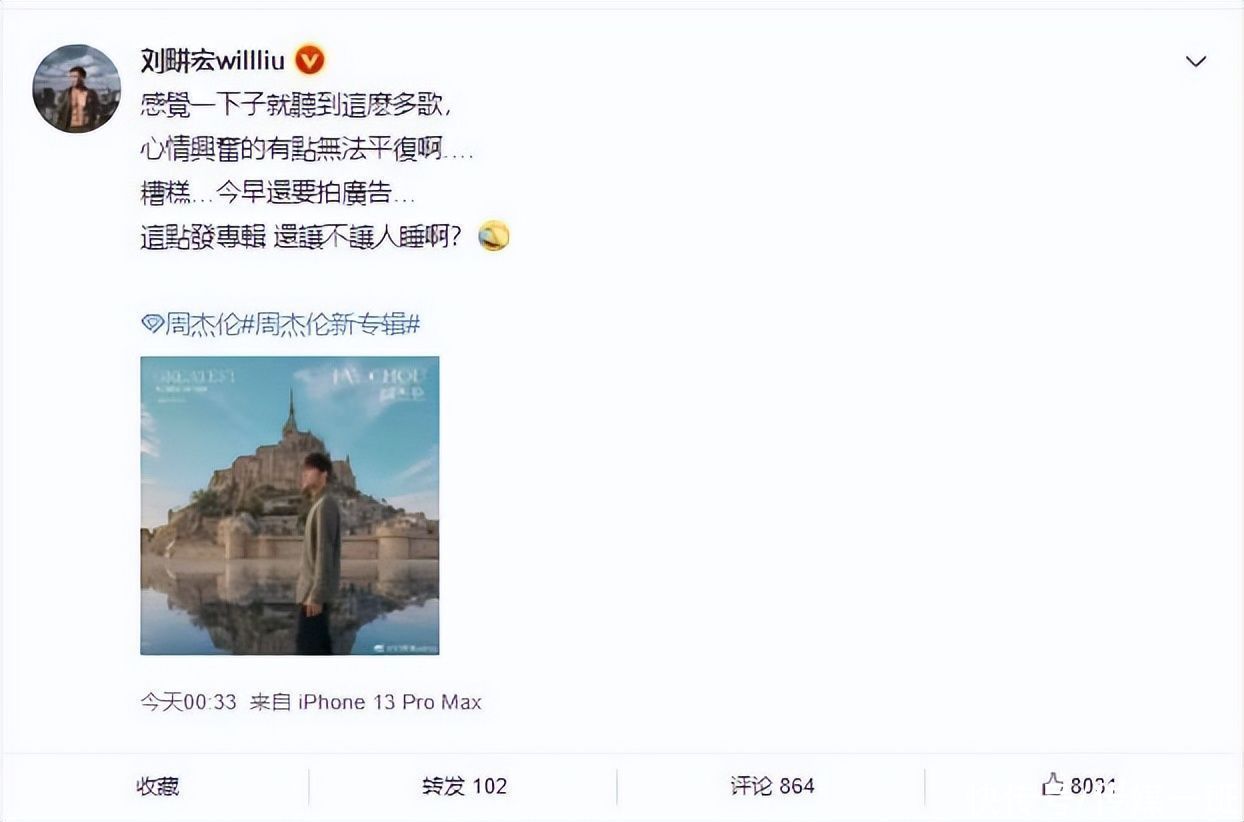
Task: Click the 今天00:33 post timestamp
Action: [x=188, y=702]
